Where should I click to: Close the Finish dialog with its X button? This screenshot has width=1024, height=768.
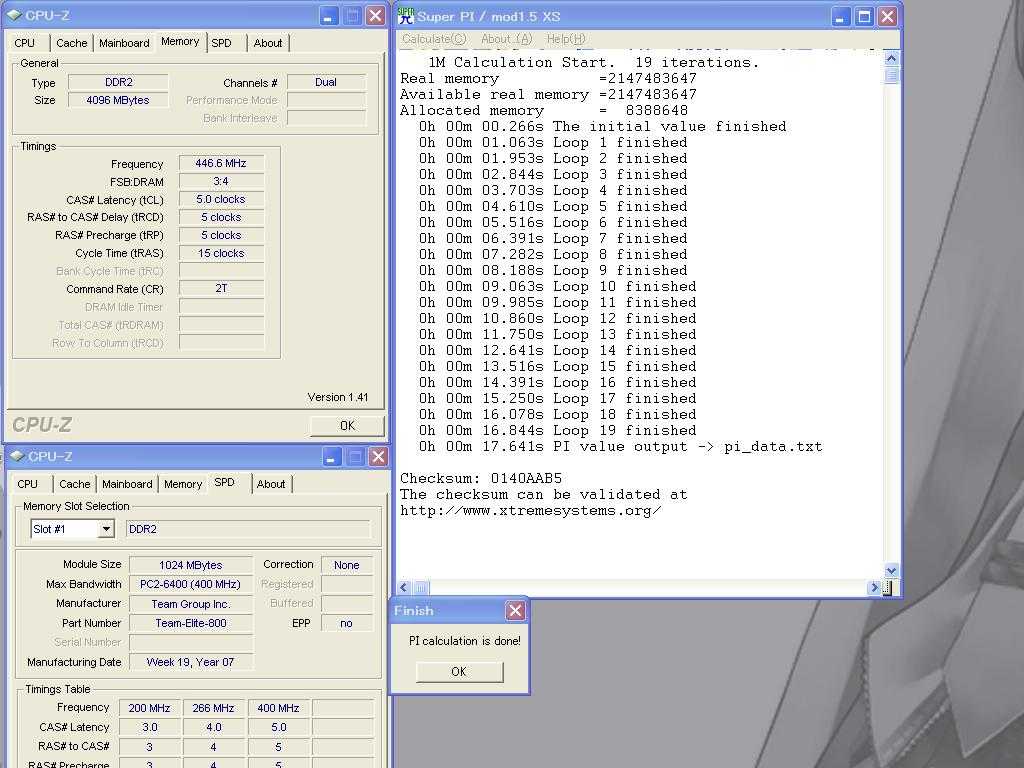tap(515, 611)
